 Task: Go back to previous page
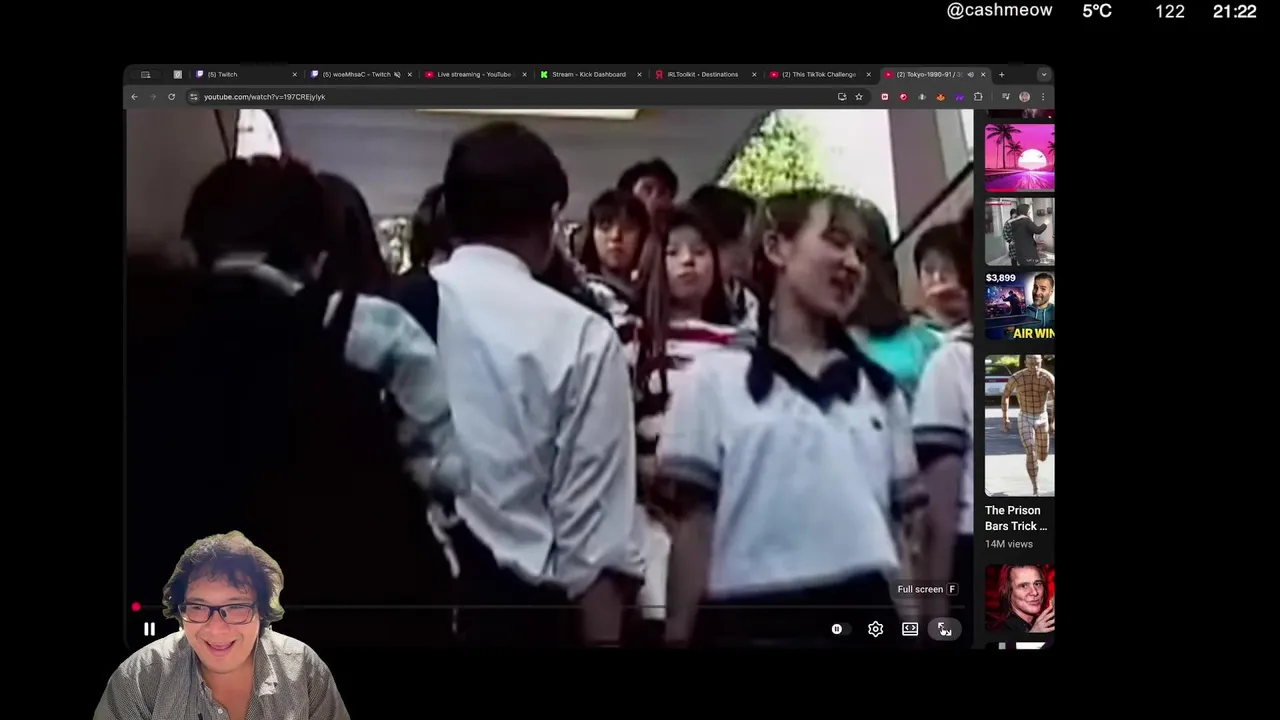click(x=134, y=97)
